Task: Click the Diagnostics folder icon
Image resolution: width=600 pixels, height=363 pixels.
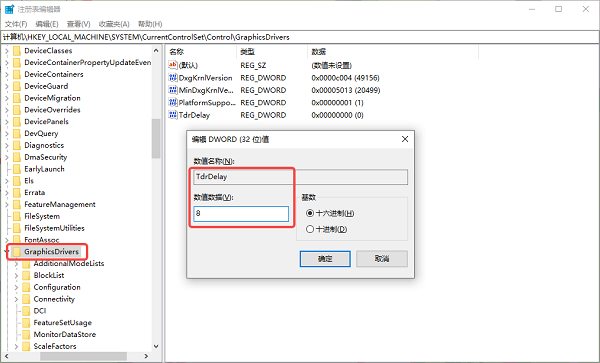Action: pos(16,145)
